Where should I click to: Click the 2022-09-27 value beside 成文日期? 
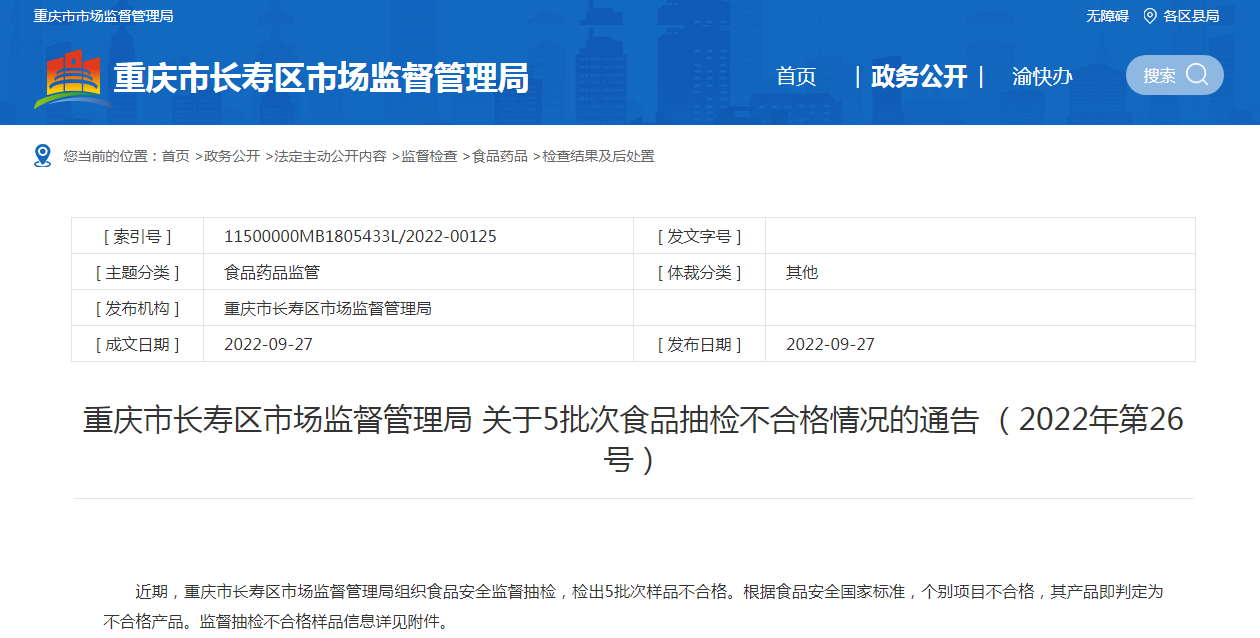268,344
